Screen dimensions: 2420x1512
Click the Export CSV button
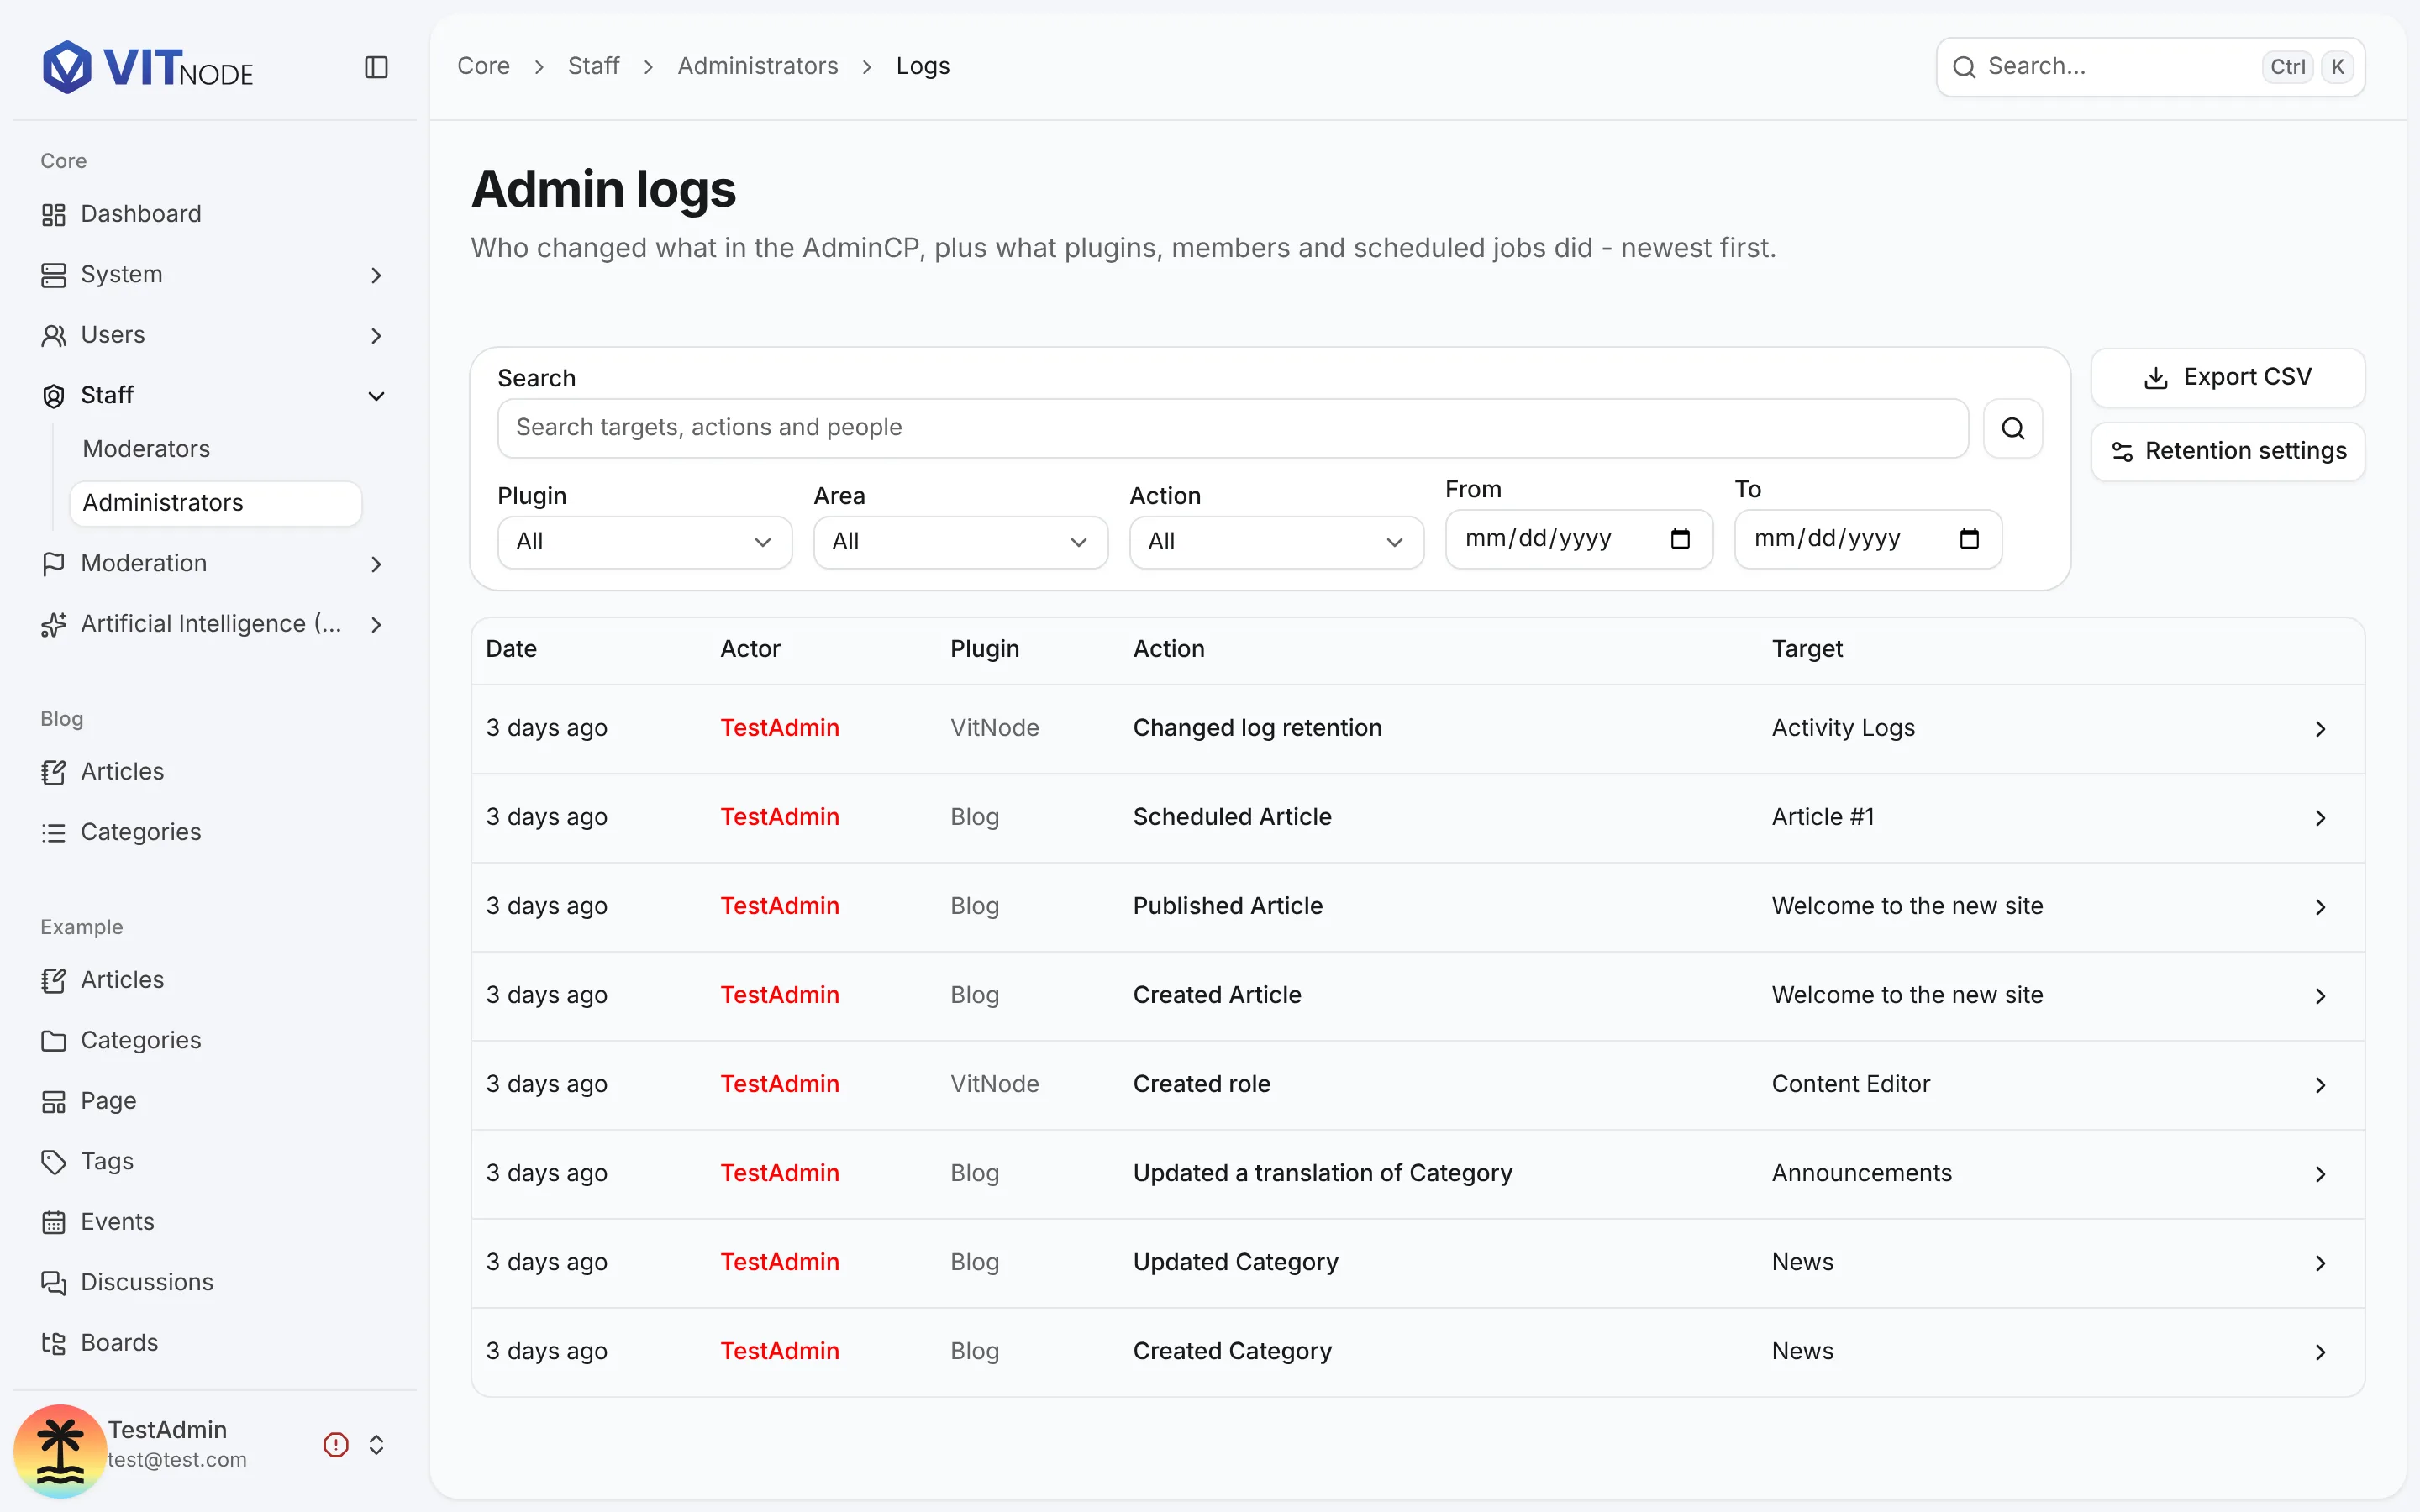coord(2228,377)
